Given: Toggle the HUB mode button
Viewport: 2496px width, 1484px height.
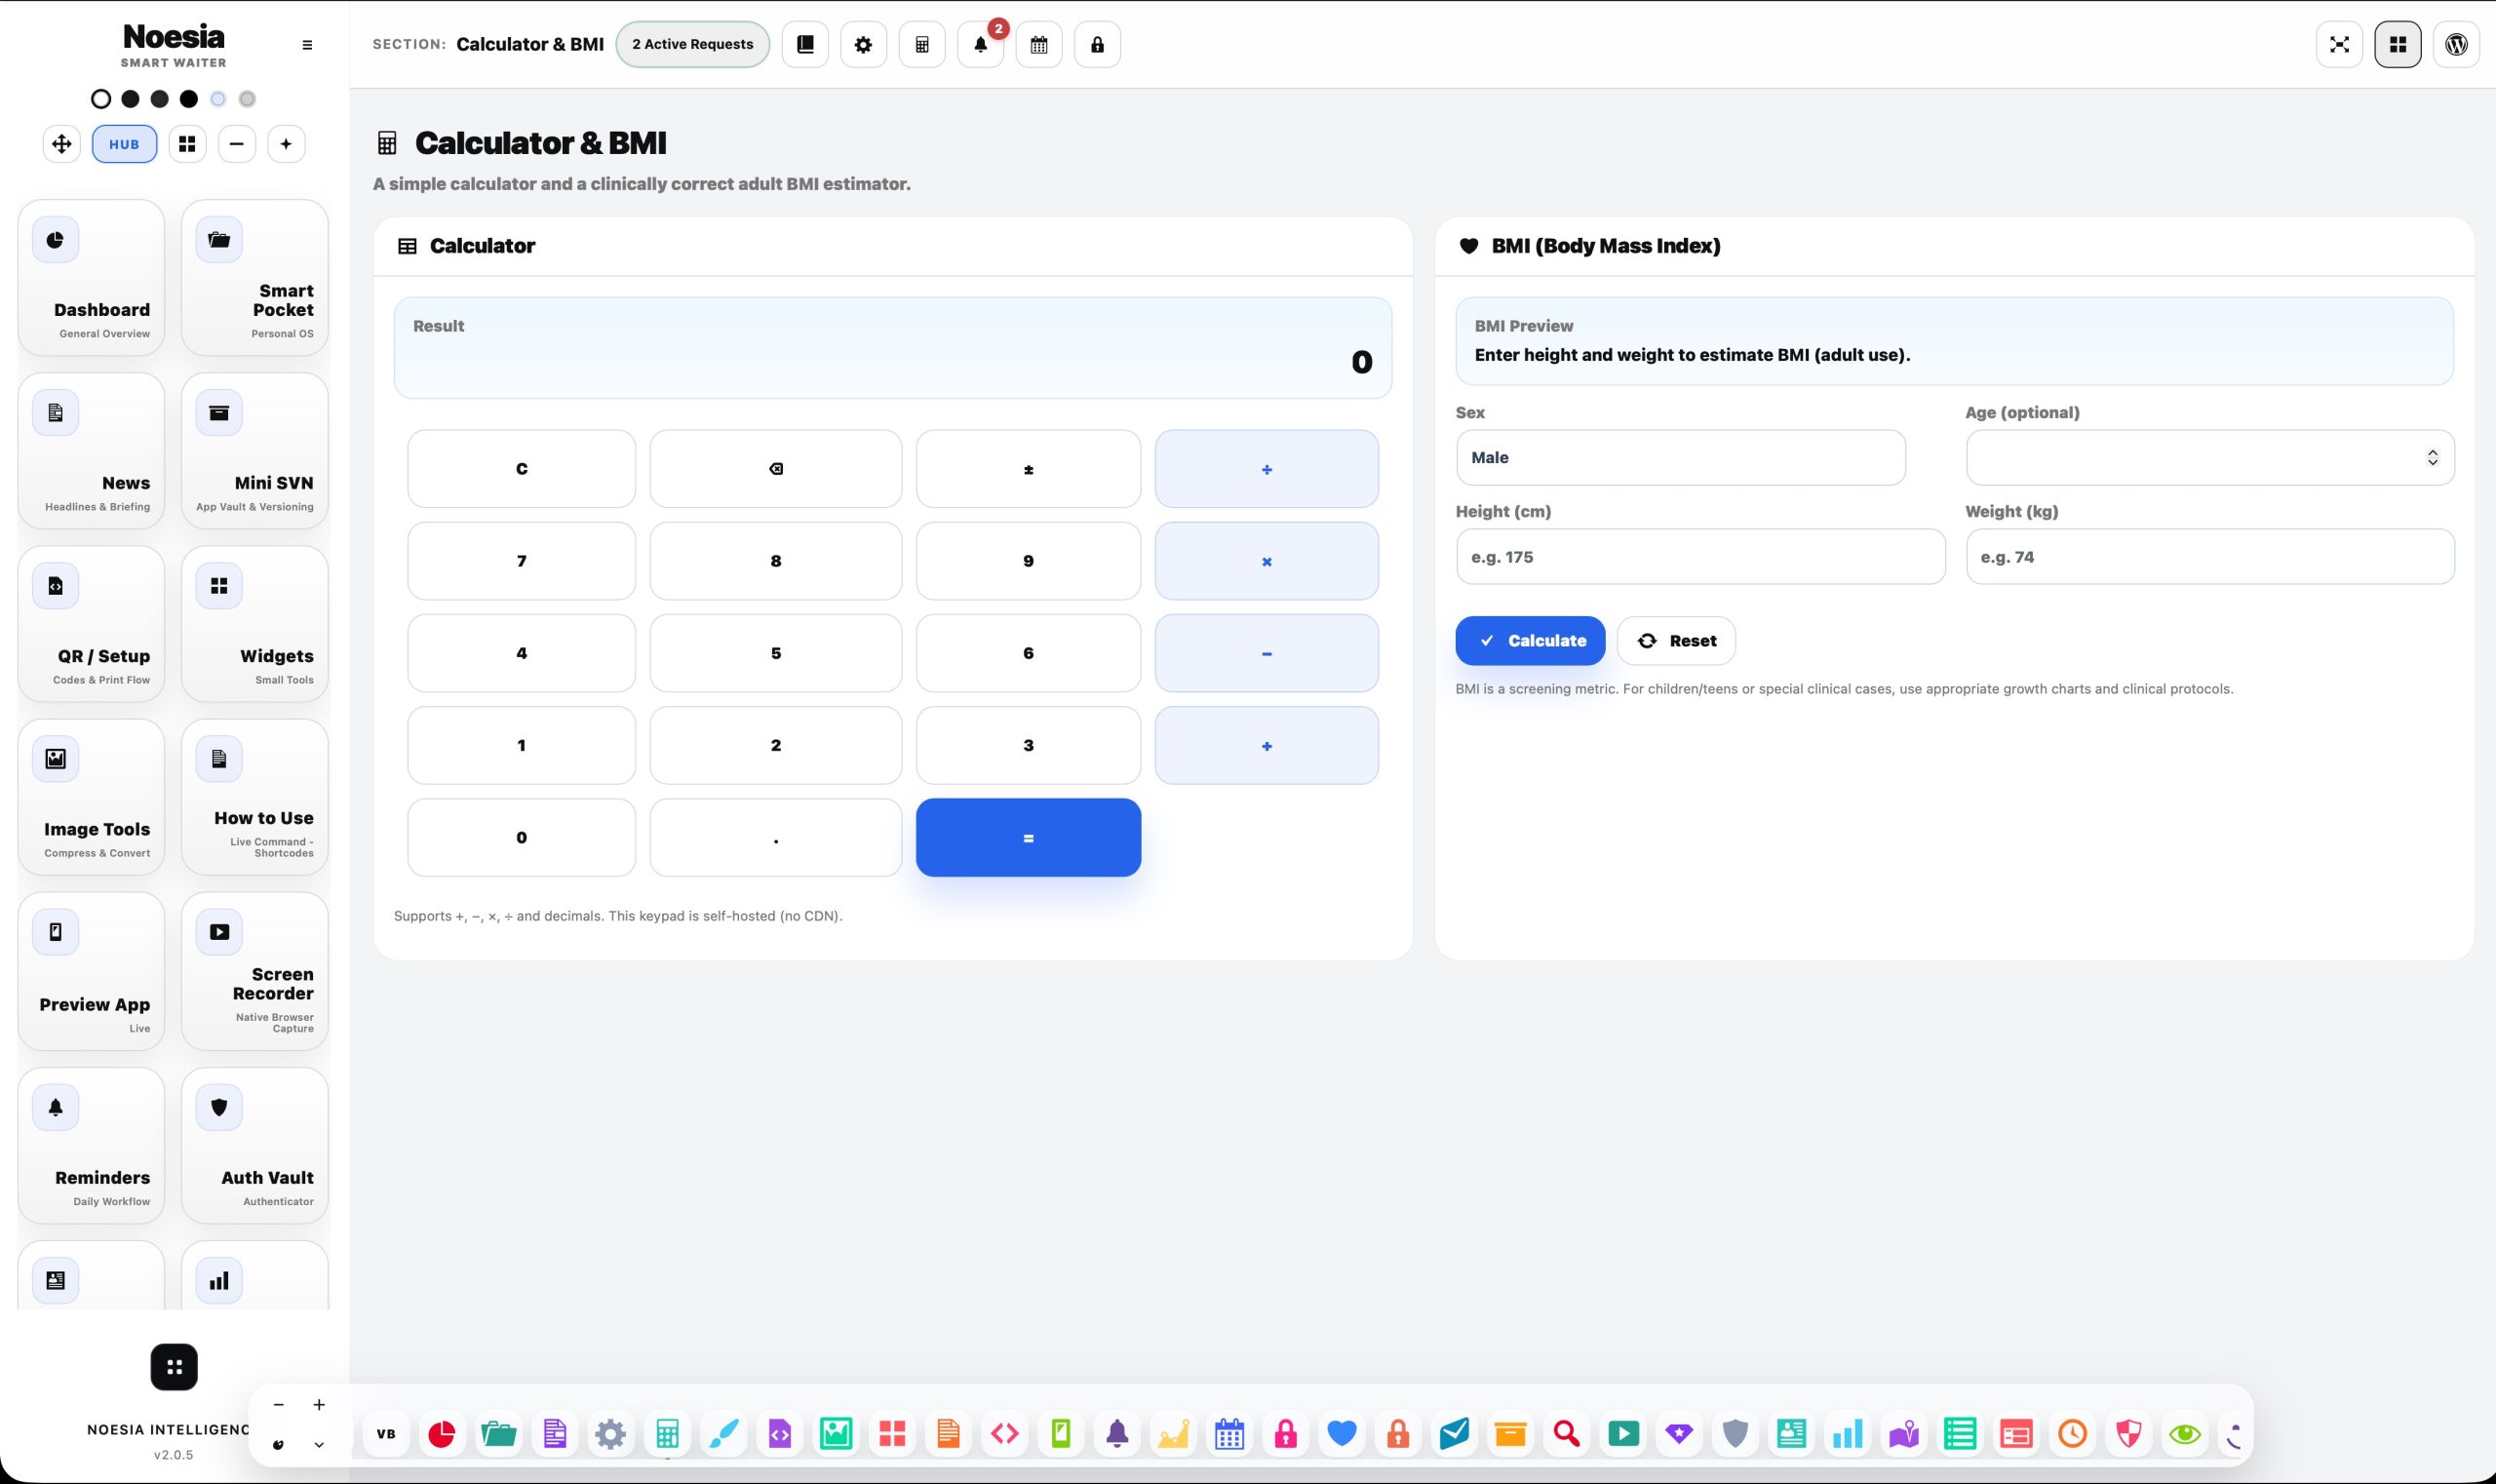Looking at the screenshot, I should tap(124, 144).
